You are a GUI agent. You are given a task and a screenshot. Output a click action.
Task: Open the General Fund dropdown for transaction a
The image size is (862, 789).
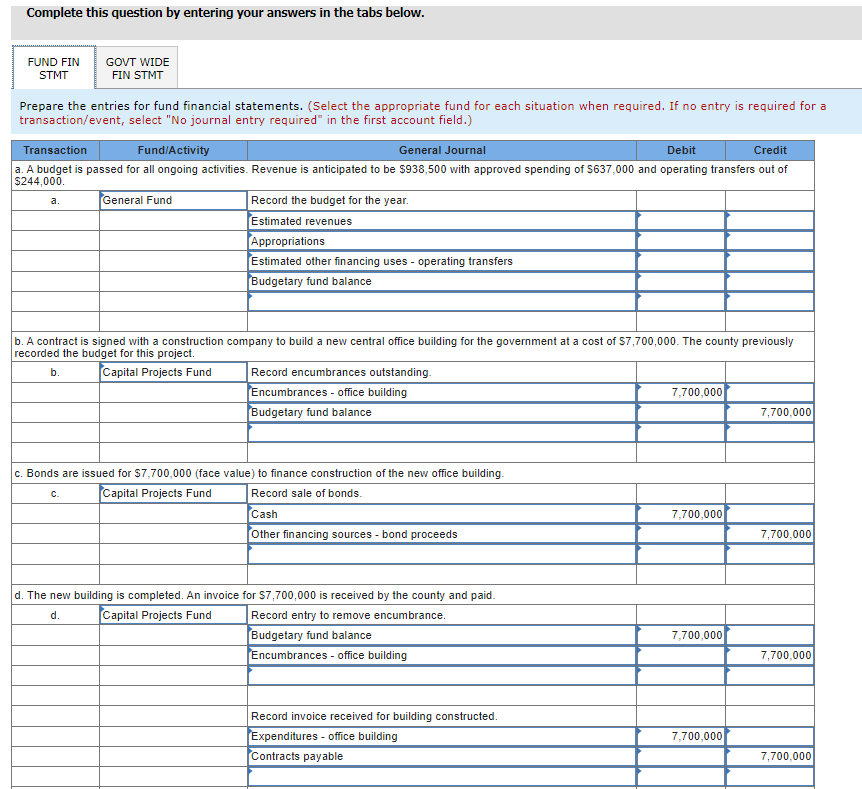point(173,201)
